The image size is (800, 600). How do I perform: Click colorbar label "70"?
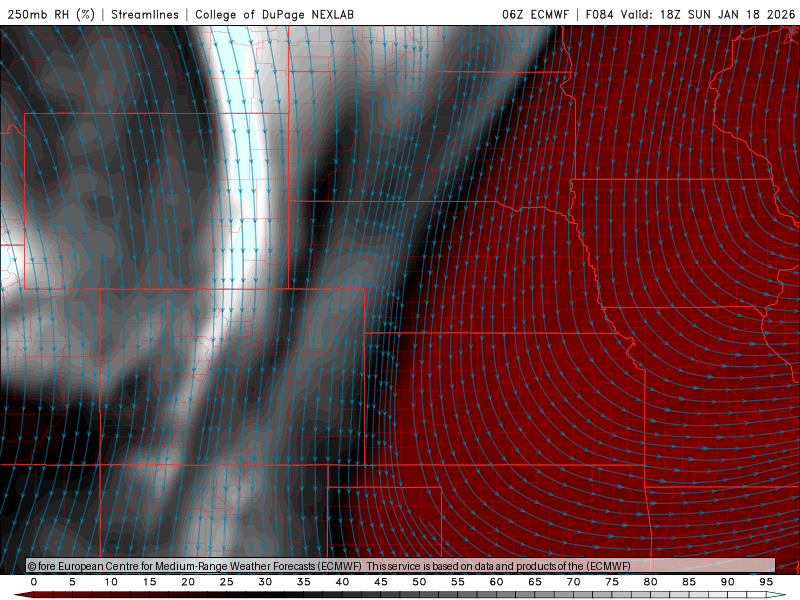coord(573,582)
